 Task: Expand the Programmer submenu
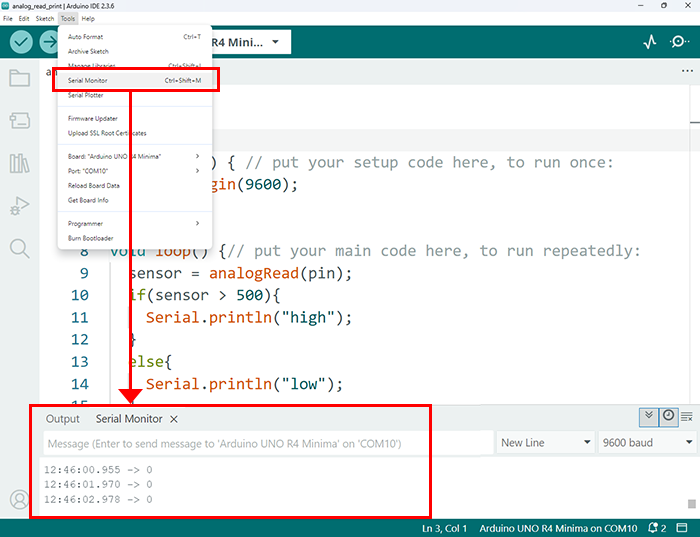pyautogui.click(x=135, y=224)
